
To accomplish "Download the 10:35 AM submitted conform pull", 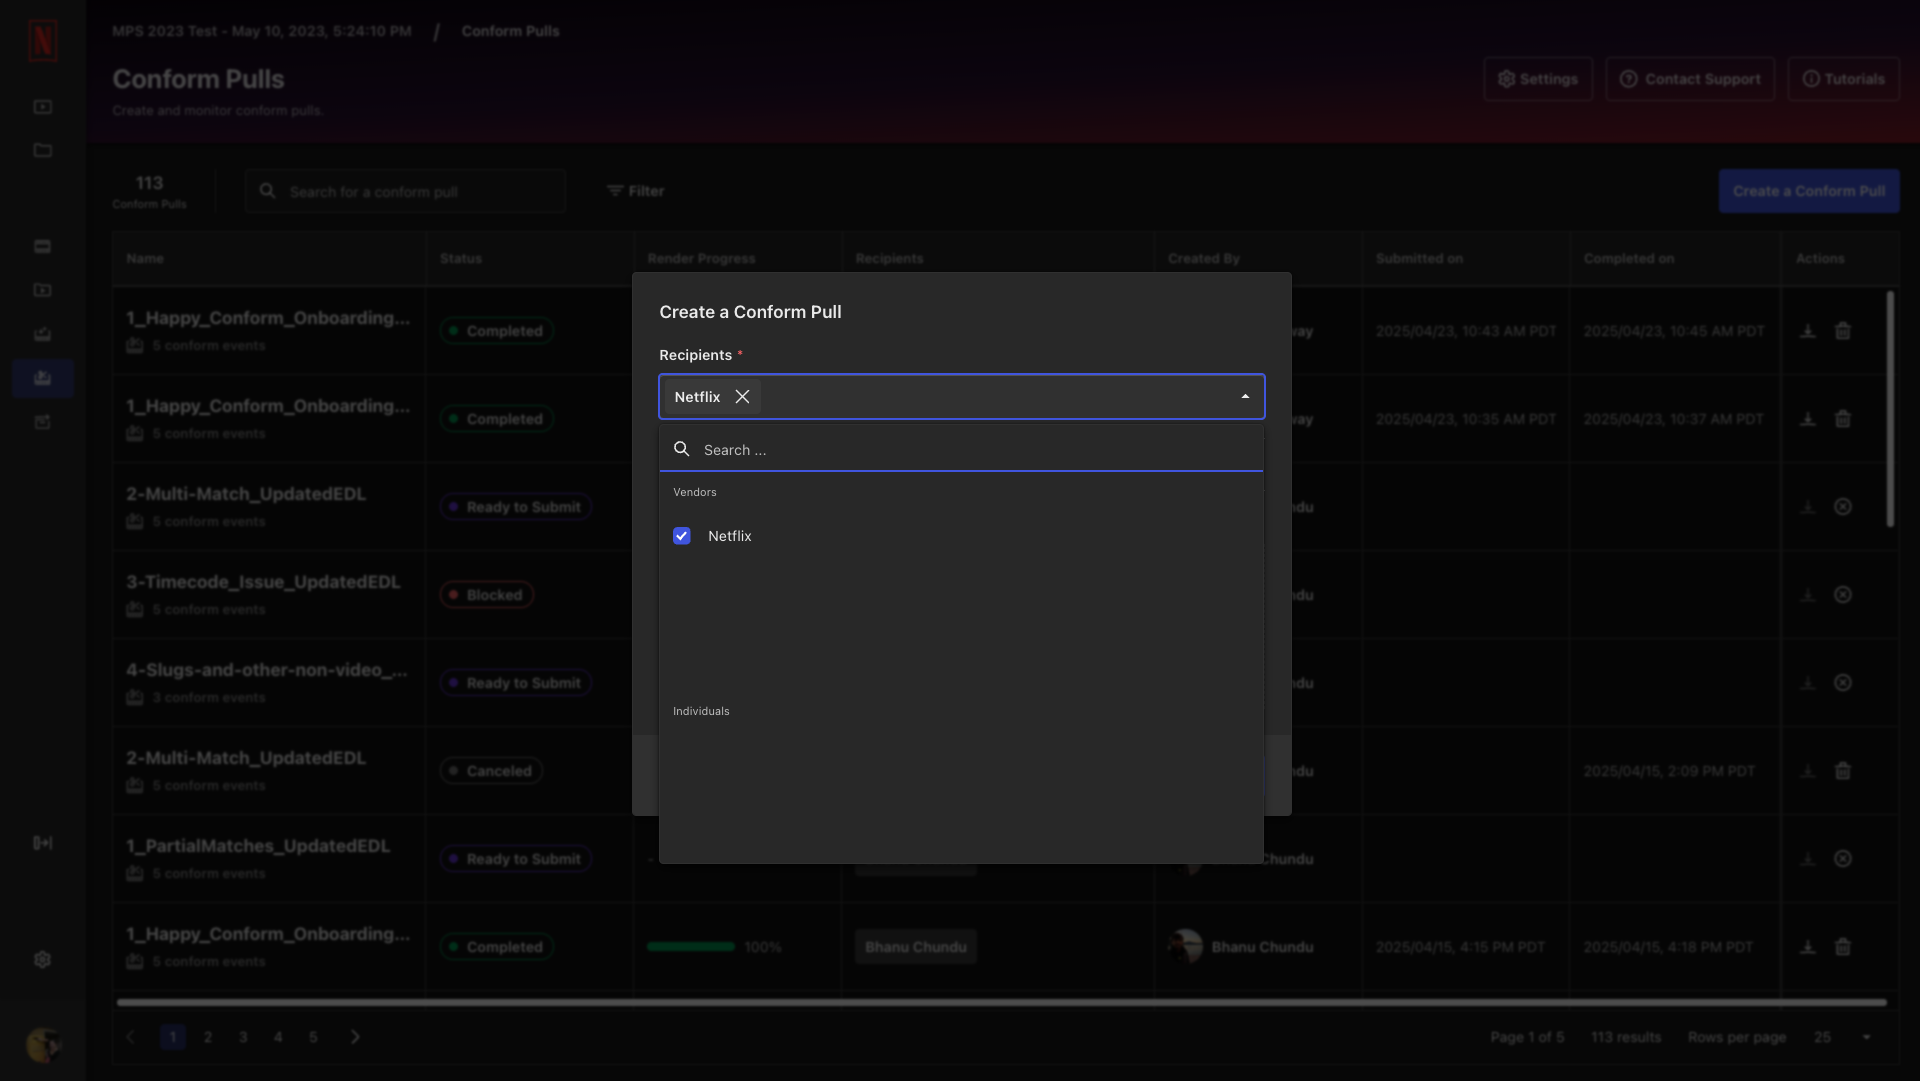I will pos(1808,419).
